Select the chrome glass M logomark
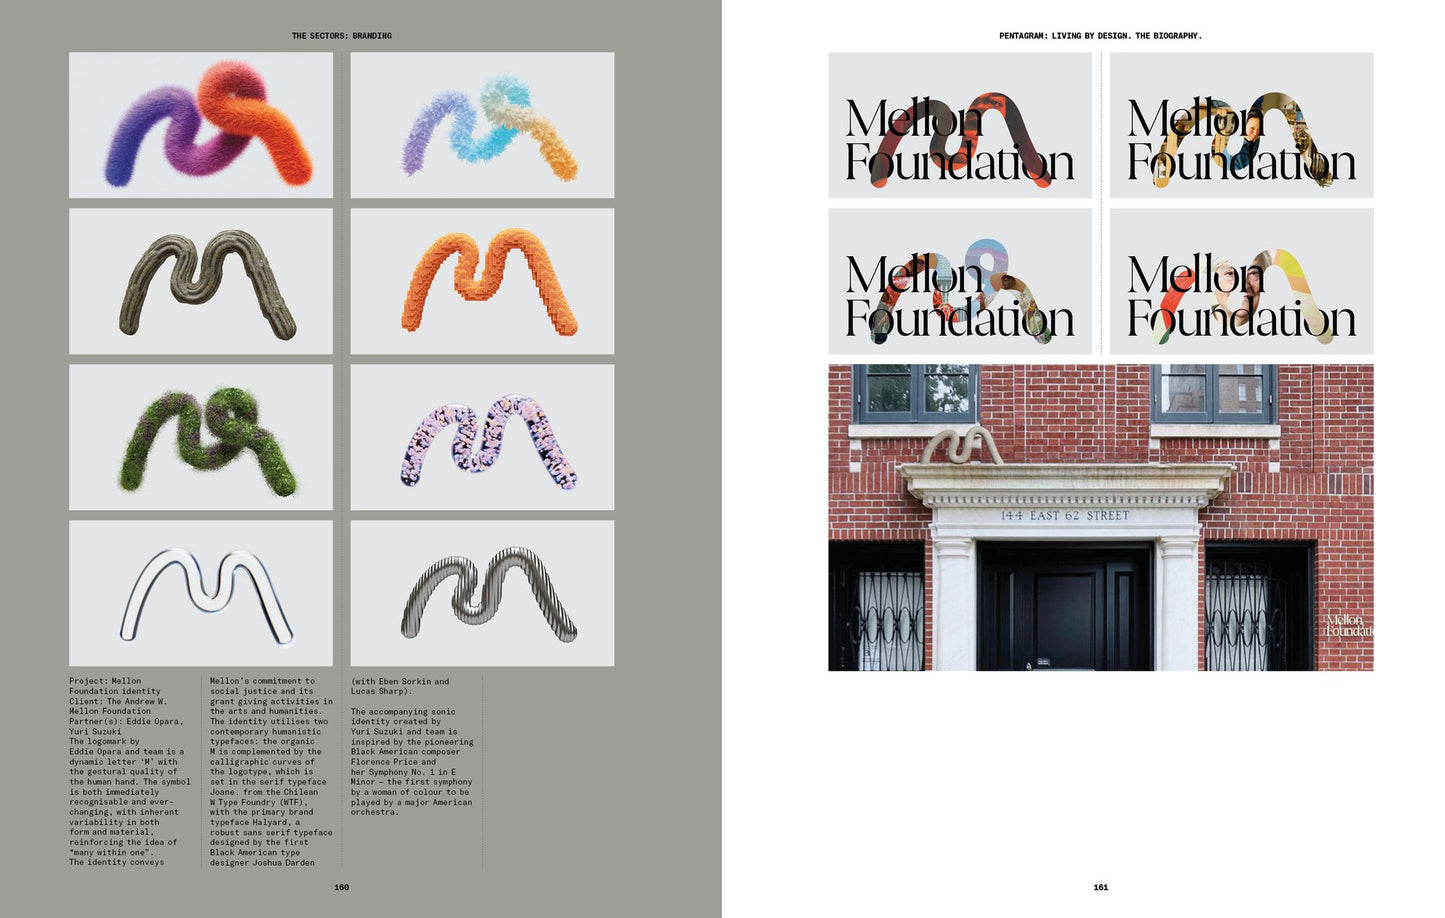This screenshot has width=1445, height=918. [200, 593]
